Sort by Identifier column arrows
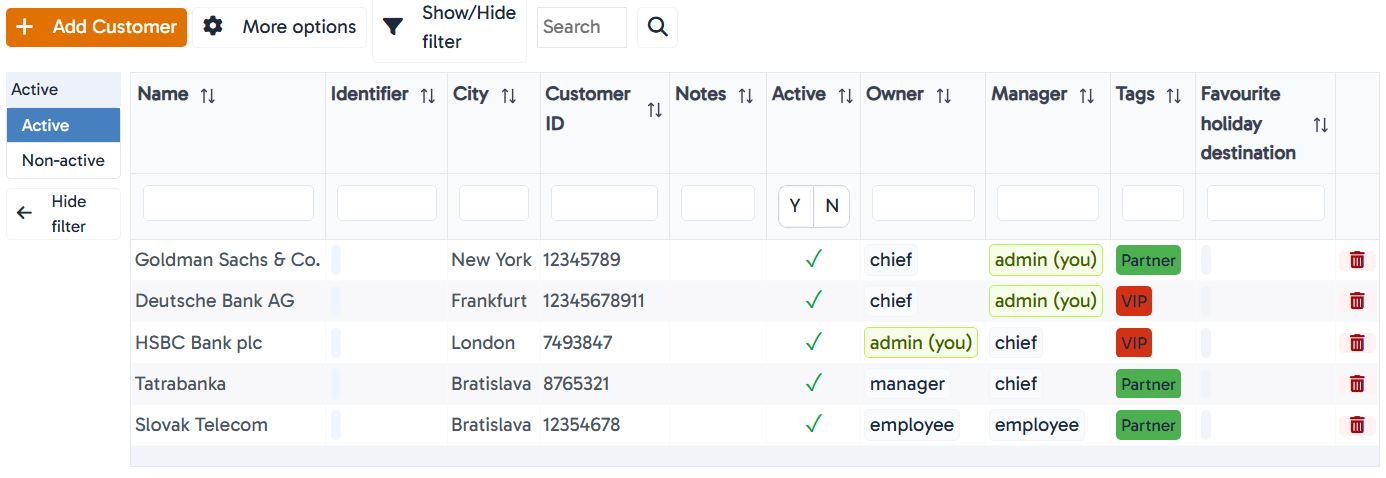The height and width of the screenshot is (478, 1386). click(x=428, y=95)
